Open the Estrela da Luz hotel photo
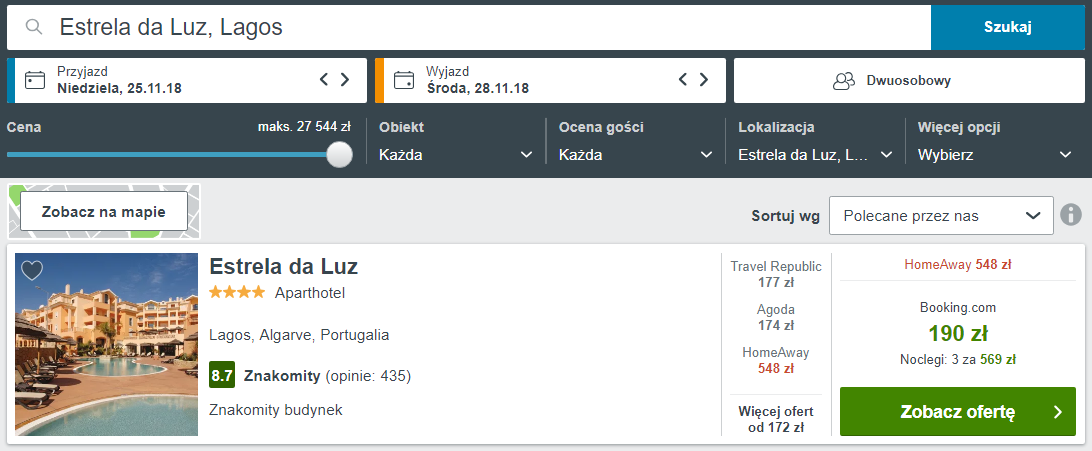Image resolution: width=1092 pixels, height=451 pixels. click(107, 344)
